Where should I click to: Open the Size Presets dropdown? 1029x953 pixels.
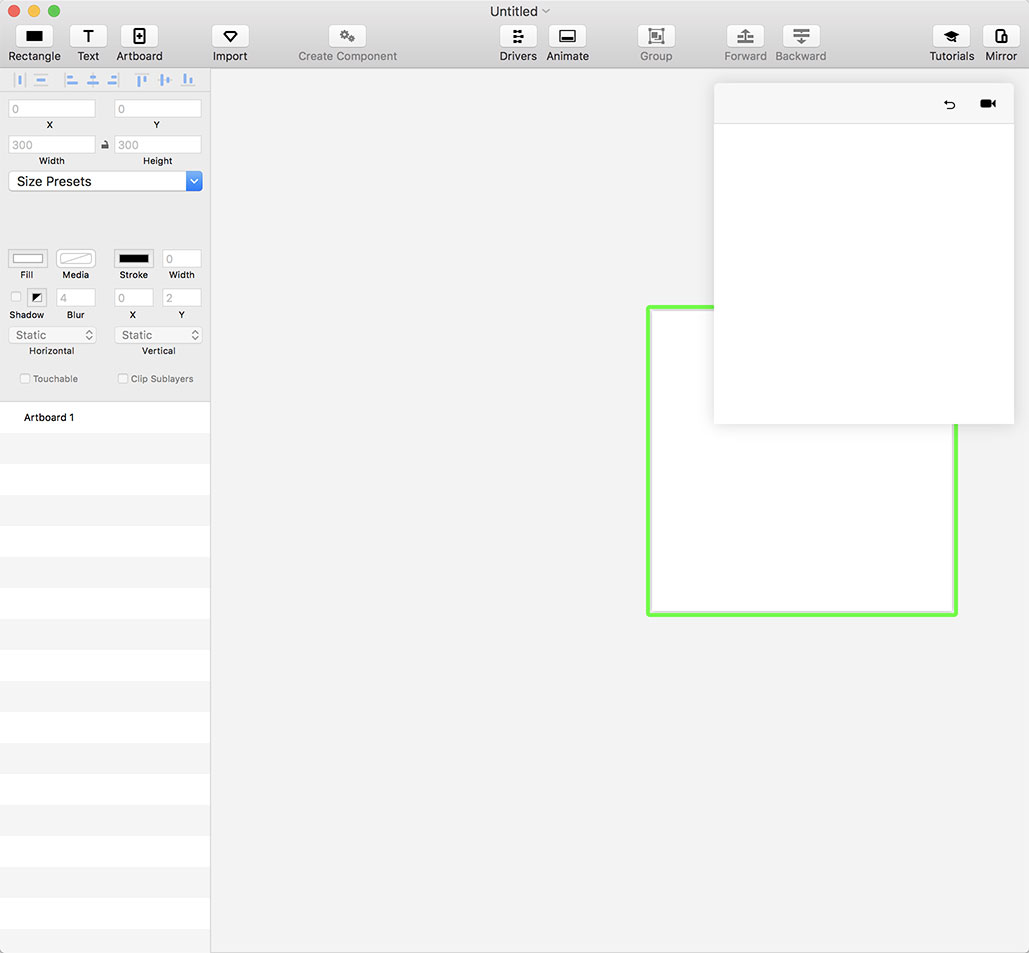105,181
